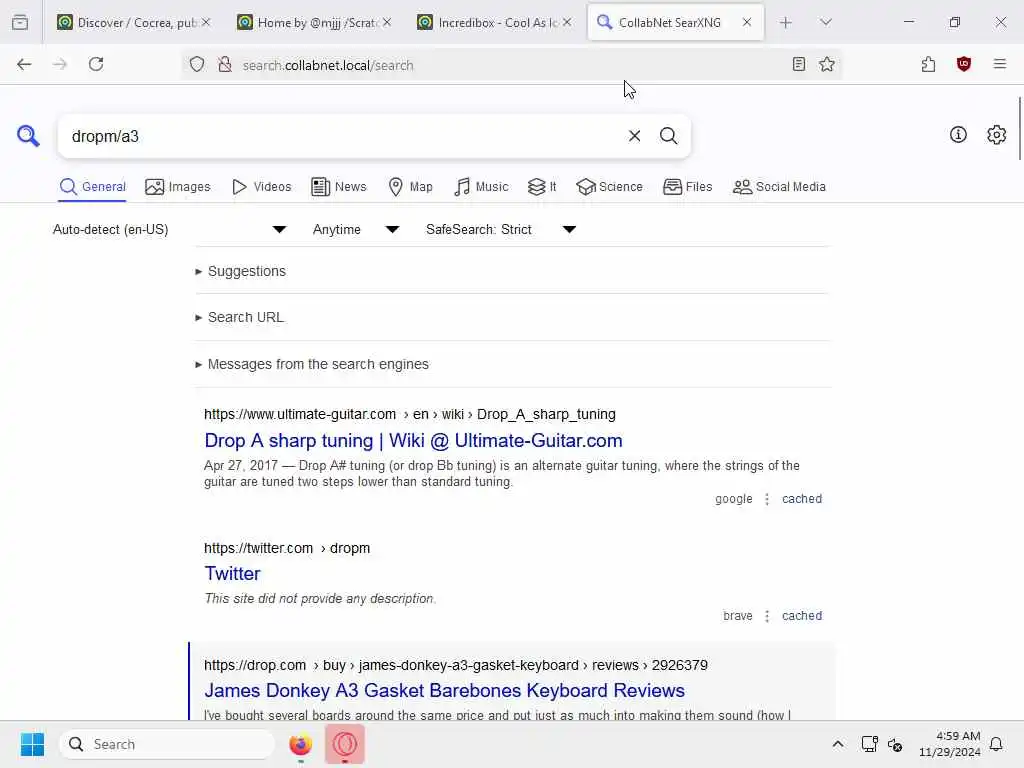The image size is (1024, 768).
Task: Close the Home by @mjjj tab
Action: (387, 22)
